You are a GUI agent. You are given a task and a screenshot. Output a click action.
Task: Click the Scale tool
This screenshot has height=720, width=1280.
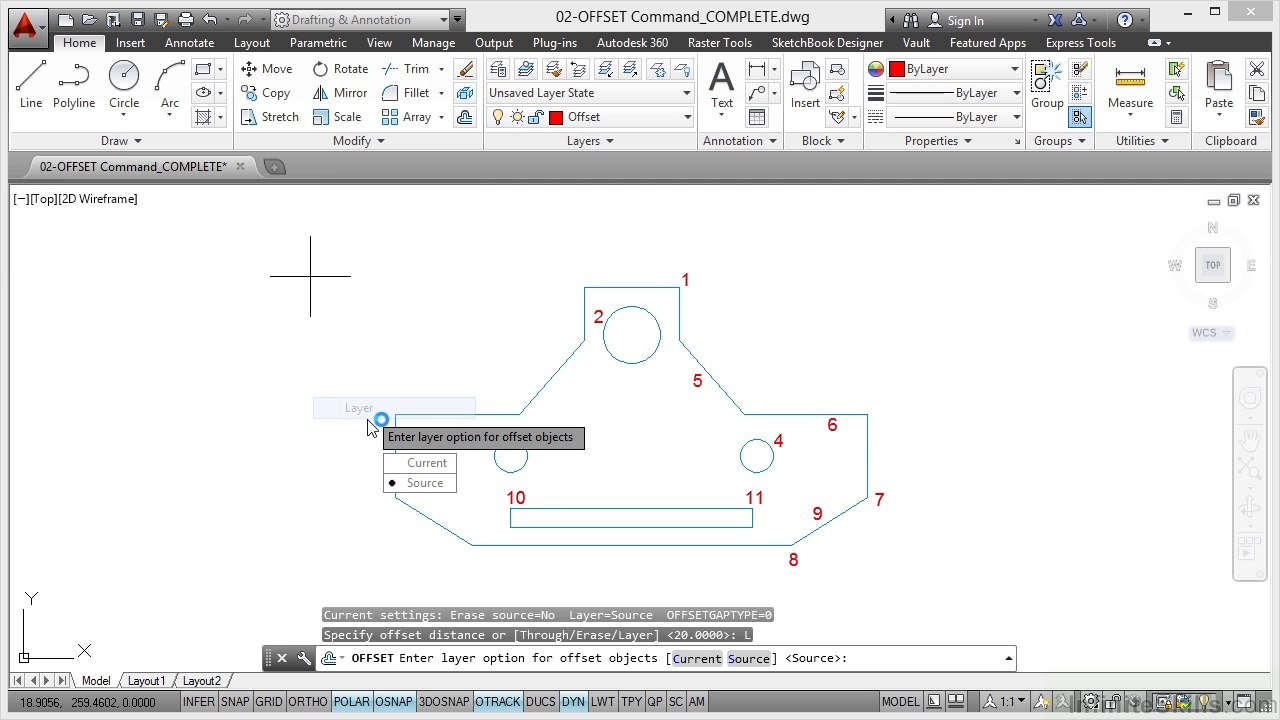(337, 117)
